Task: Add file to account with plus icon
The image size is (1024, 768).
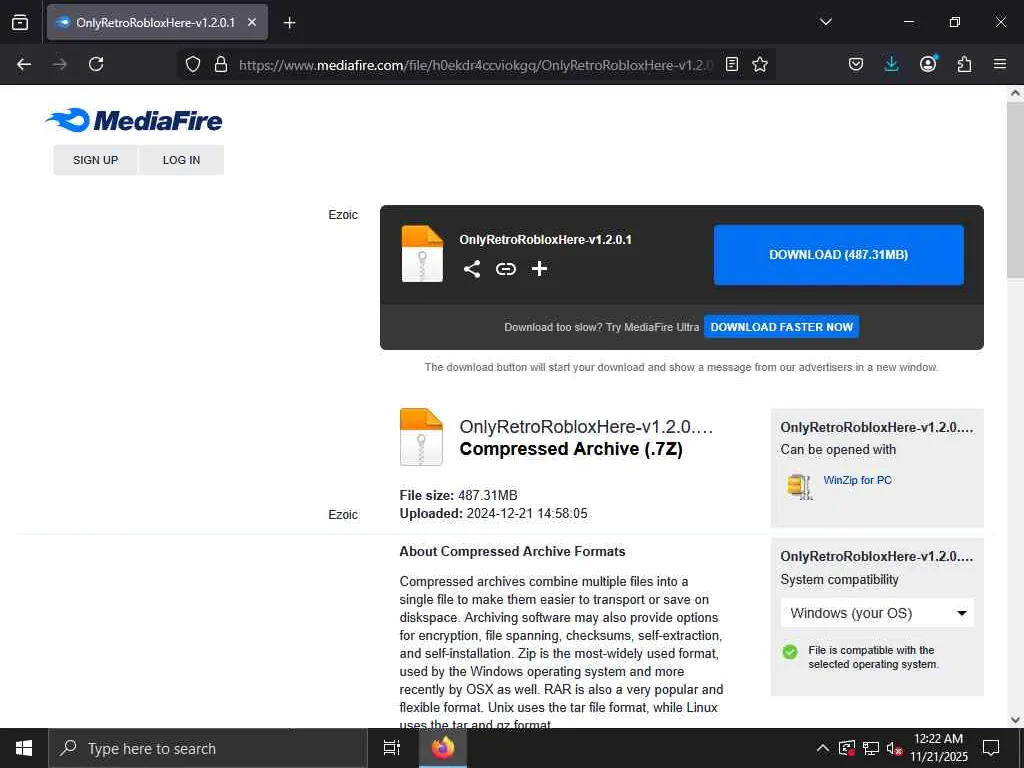Action: pos(539,269)
